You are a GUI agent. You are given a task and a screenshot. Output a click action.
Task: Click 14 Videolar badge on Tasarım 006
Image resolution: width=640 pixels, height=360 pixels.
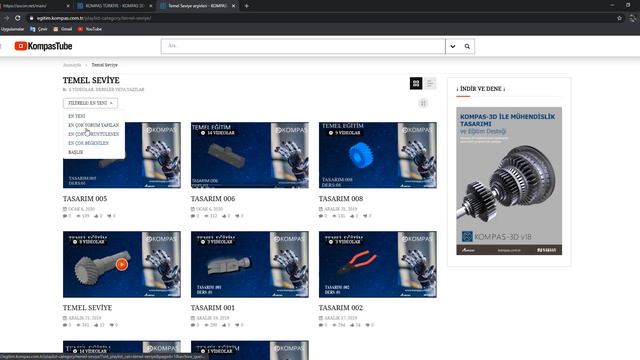coord(218,133)
